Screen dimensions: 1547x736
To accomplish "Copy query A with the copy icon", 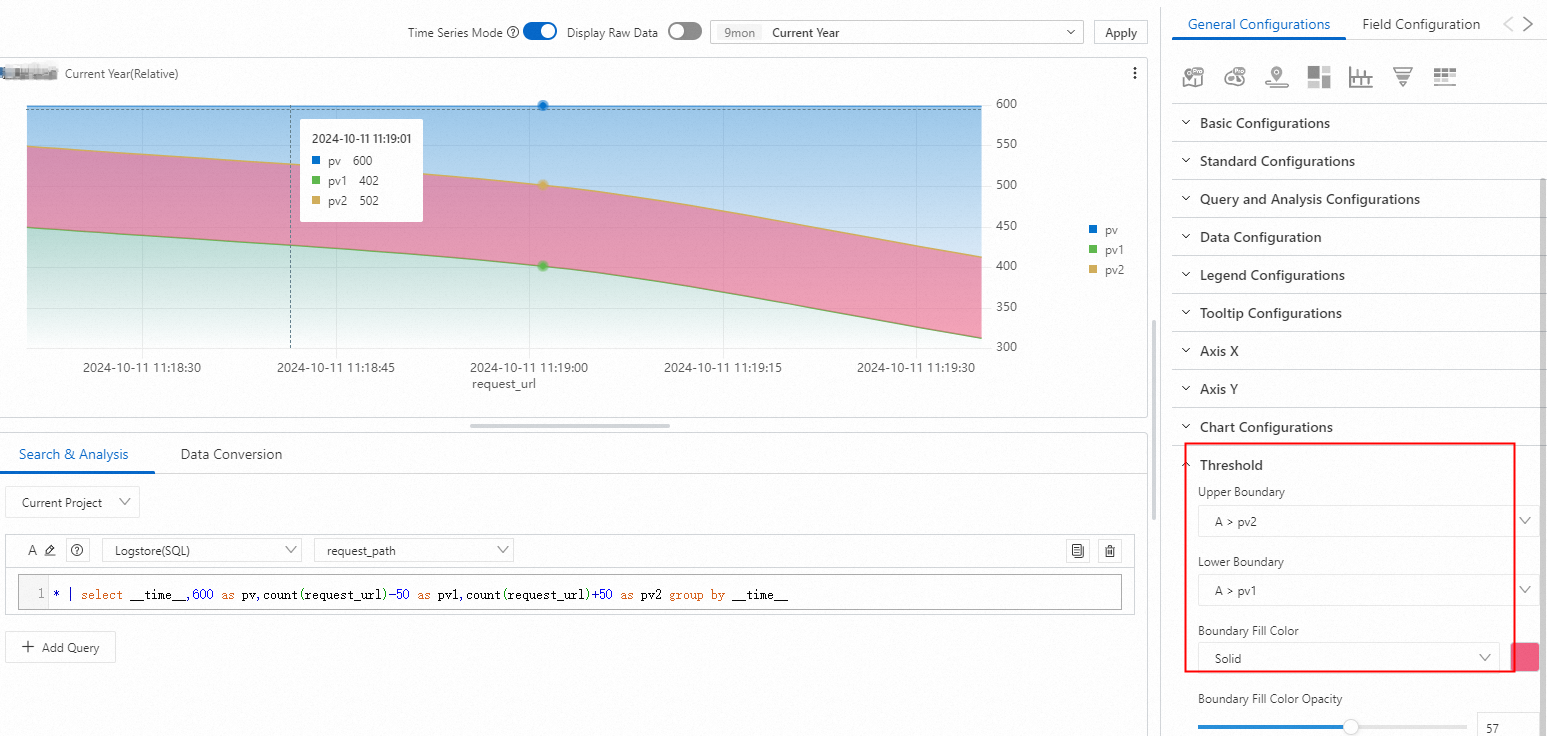I will tap(1077, 550).
